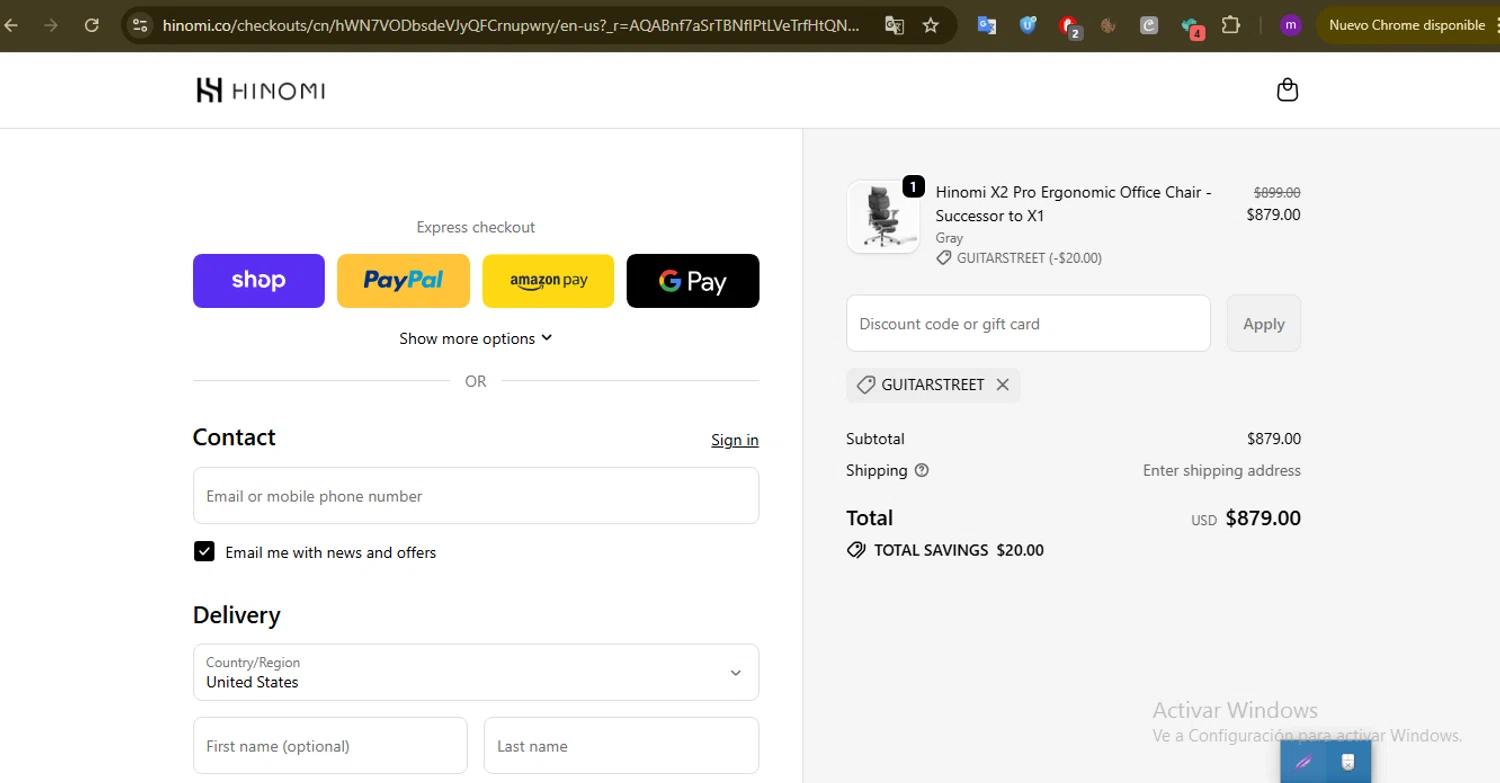Focus the Email or mobile phone number field
This screenshot has height=783, width=1500.
point(476,496)
